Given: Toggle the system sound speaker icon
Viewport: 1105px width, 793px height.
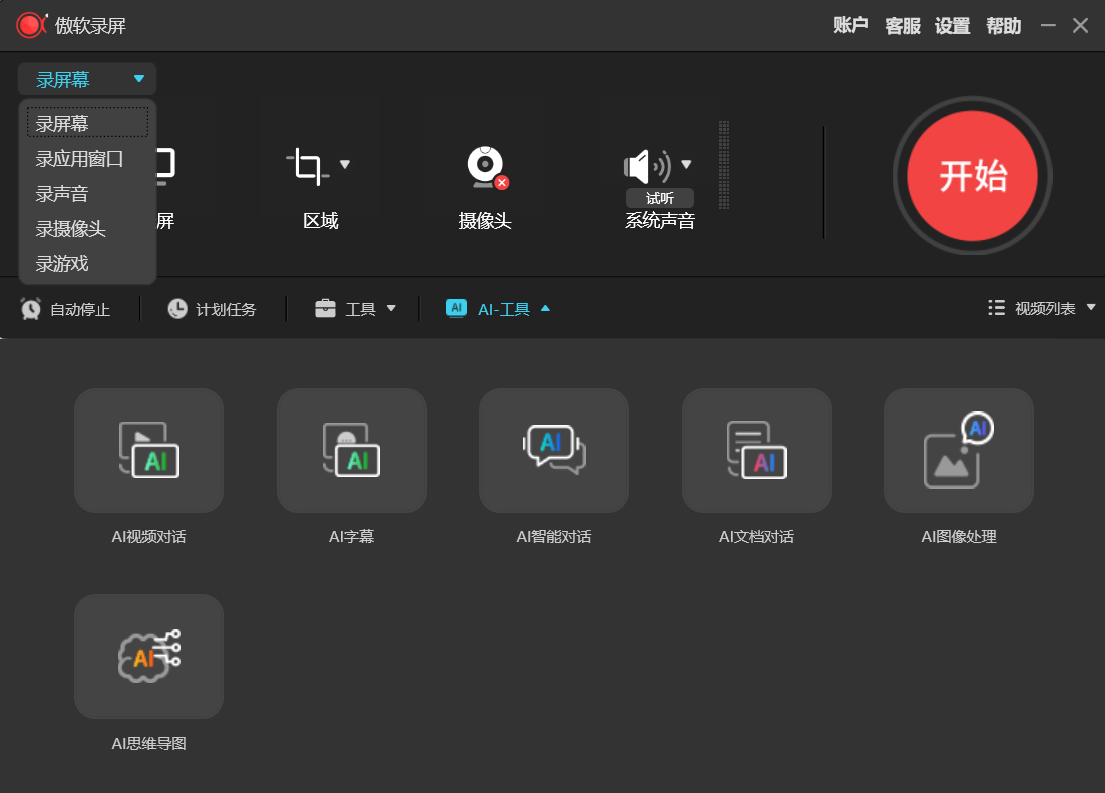Looking at the screenshot, I should coord(647,167).
